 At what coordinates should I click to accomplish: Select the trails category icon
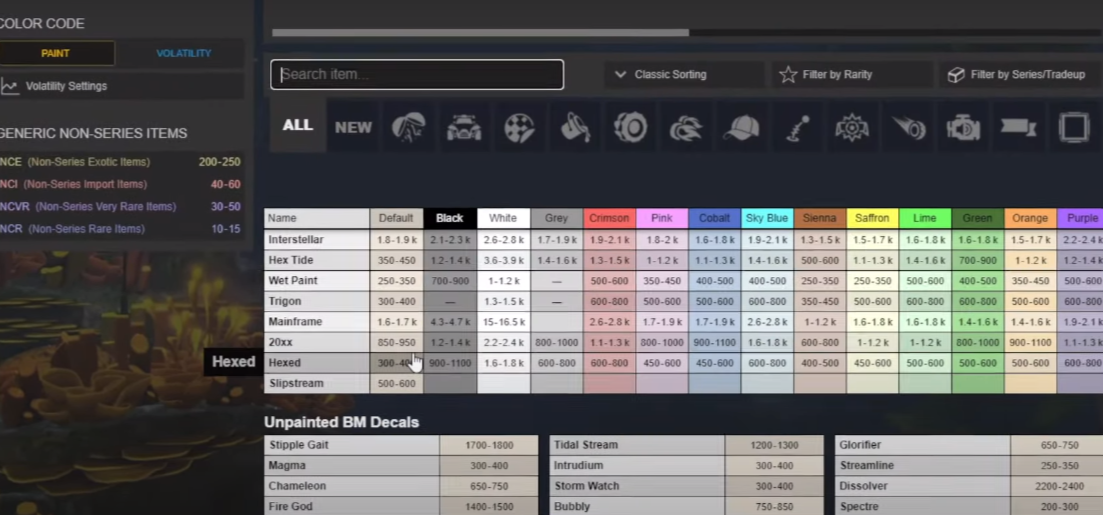pos(908,127)
